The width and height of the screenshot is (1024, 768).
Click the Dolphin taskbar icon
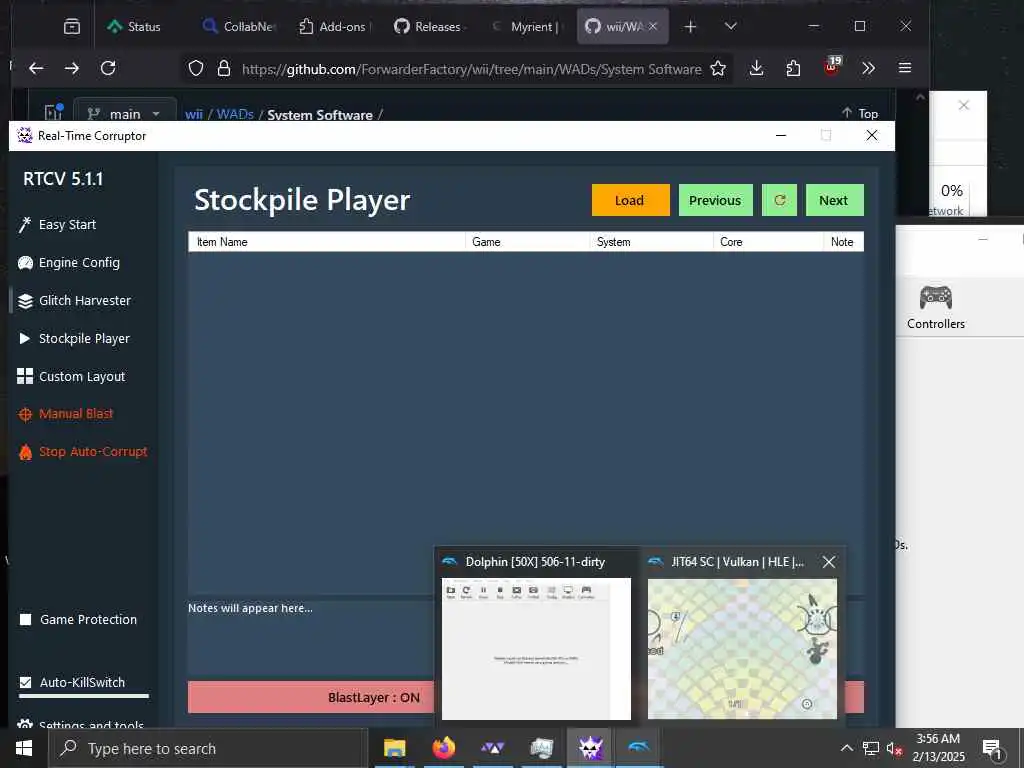639,748
